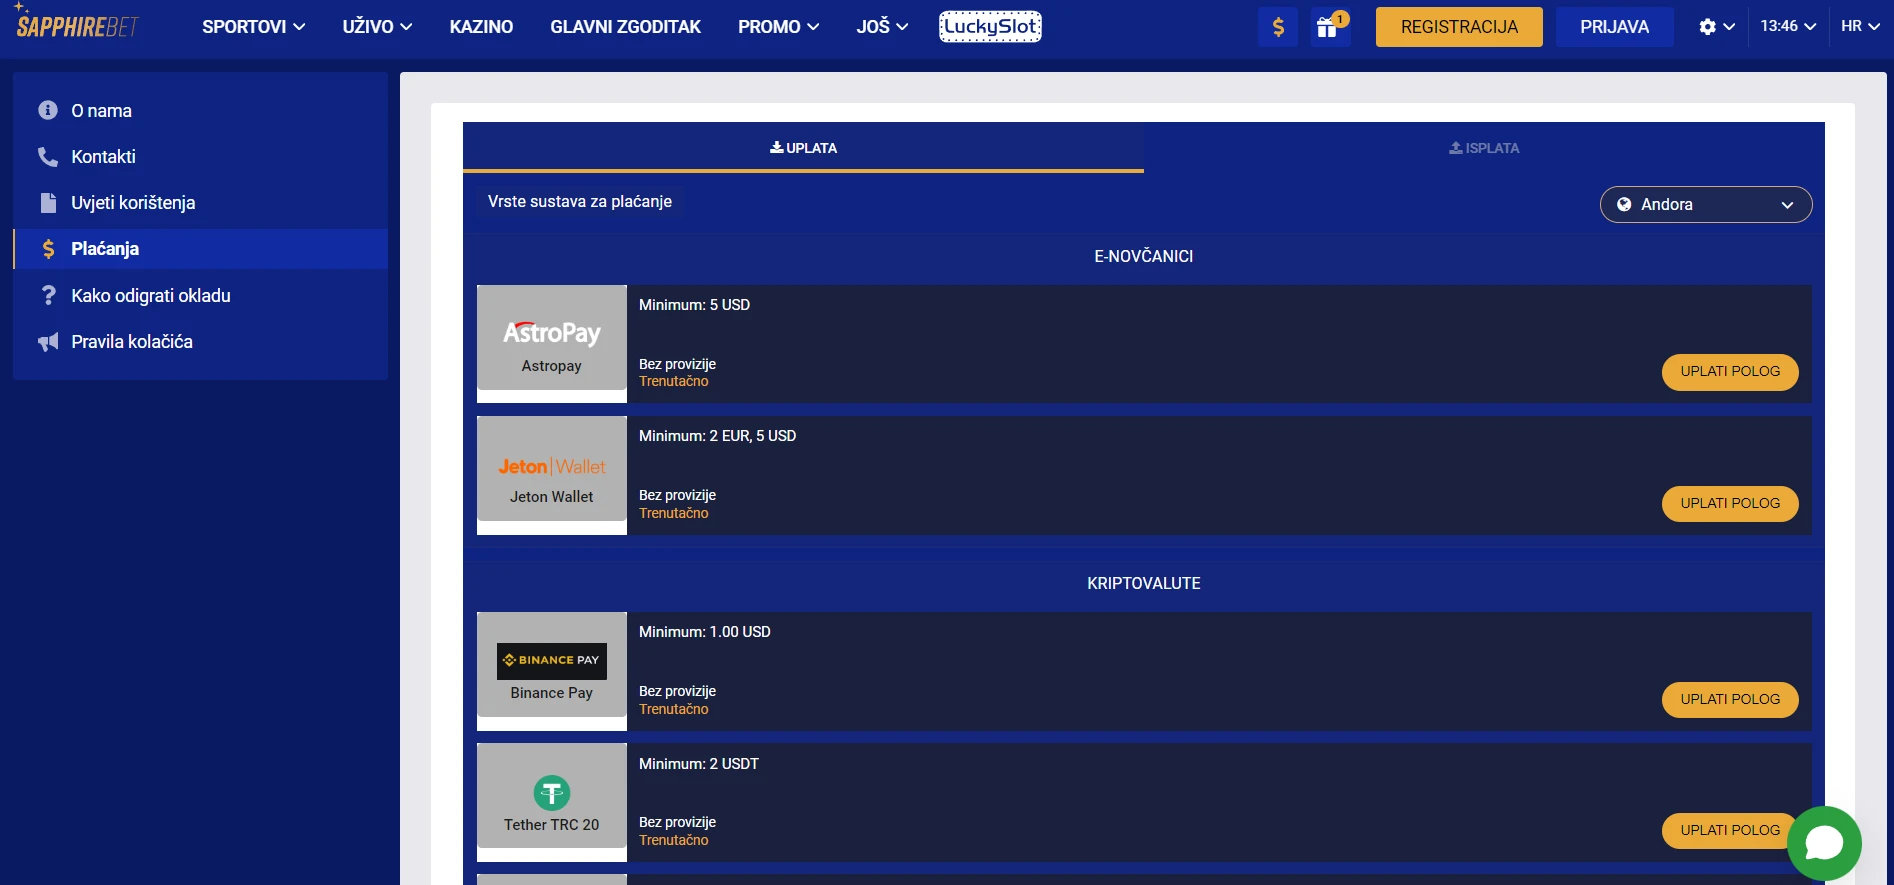Open the O nama link
The height and width of the screenshot is (885, 1894).
coord(101,110)
